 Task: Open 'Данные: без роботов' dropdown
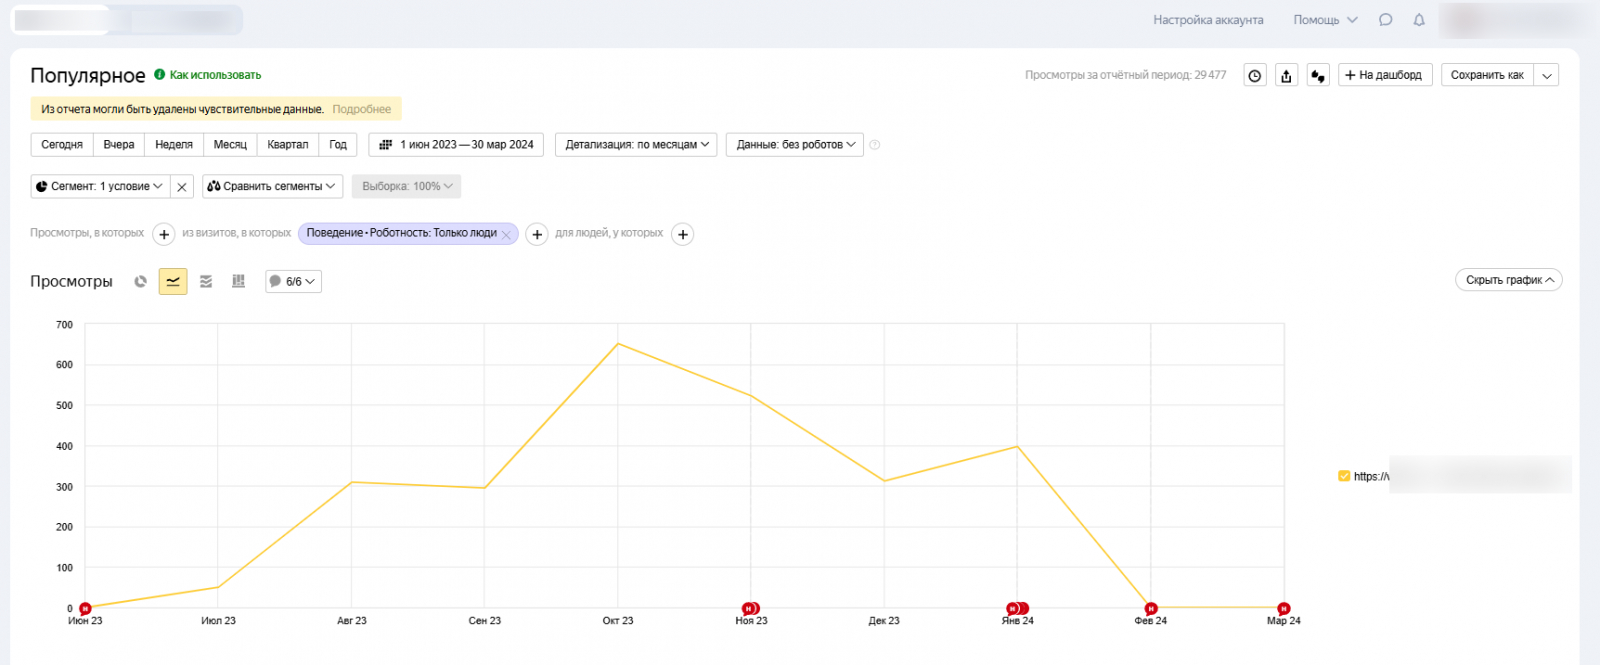pos(795,145)
